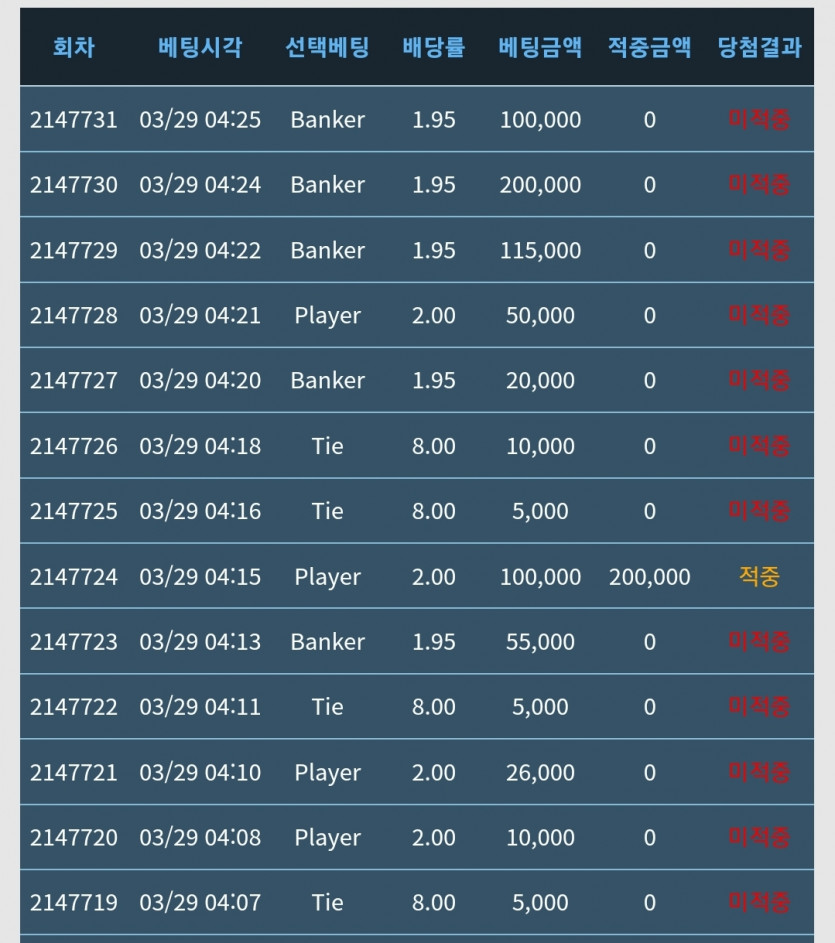Click the 배당률 column header
Image resolution: width=835 pixels, height=943 pixels.
(434, 47)
